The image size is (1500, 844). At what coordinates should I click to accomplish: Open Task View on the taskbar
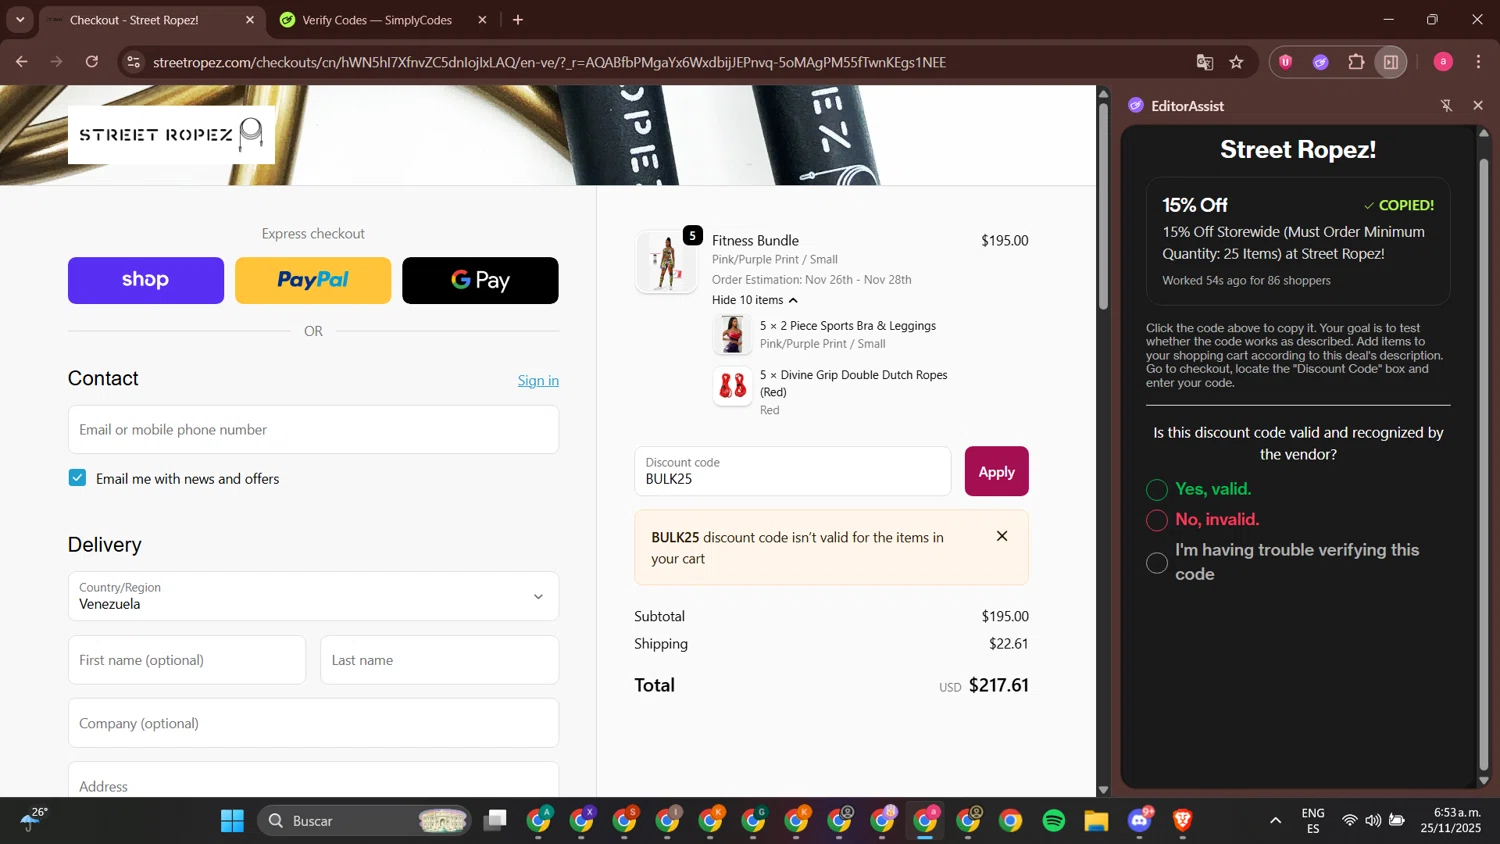(x=495, y=821)
